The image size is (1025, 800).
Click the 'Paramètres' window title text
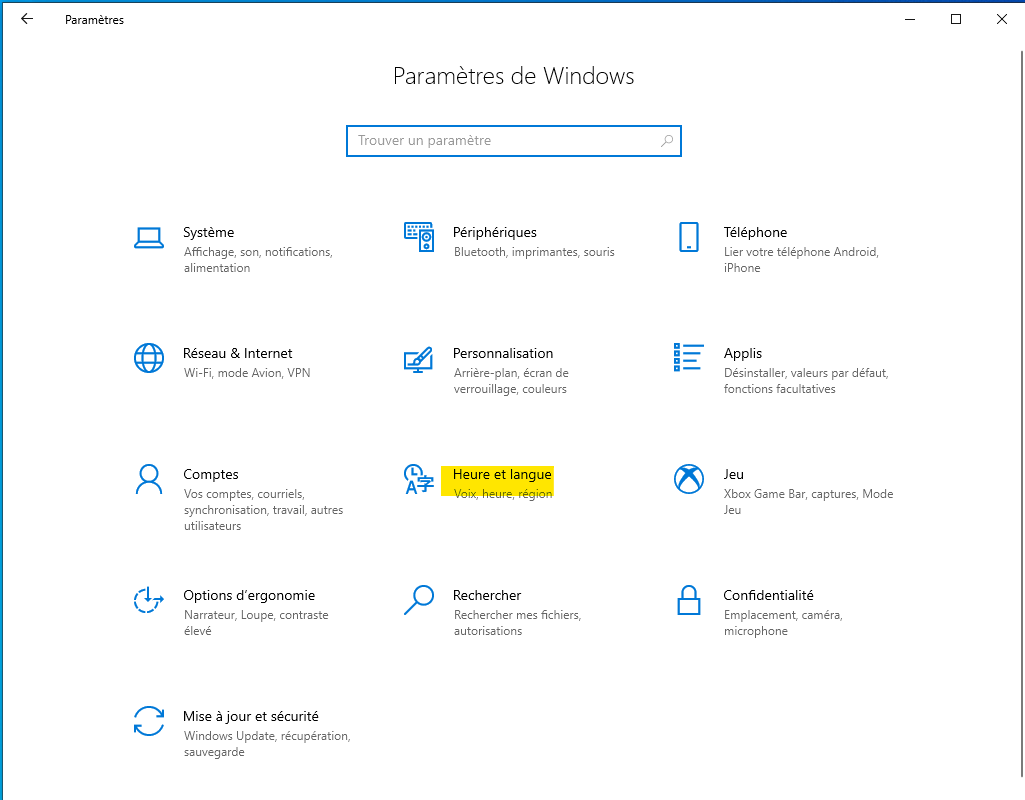[x=94, y=20]
